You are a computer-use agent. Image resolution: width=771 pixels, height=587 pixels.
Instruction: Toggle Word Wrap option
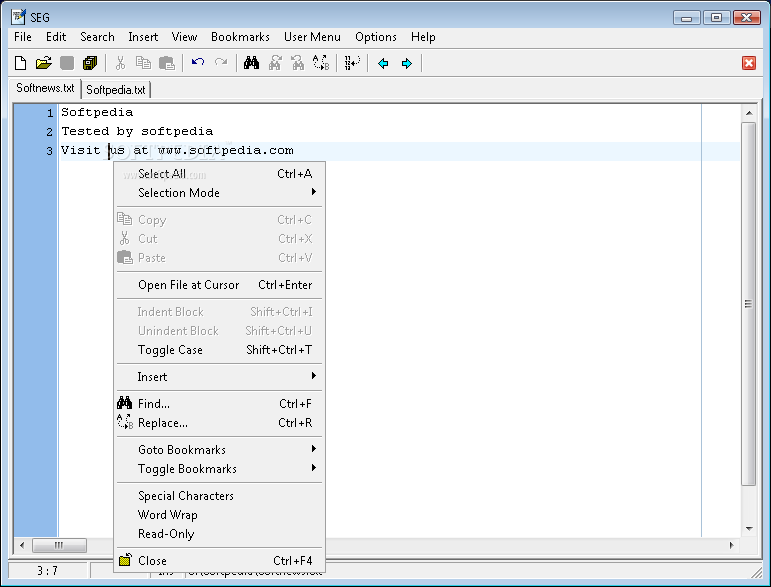[219, 515]
